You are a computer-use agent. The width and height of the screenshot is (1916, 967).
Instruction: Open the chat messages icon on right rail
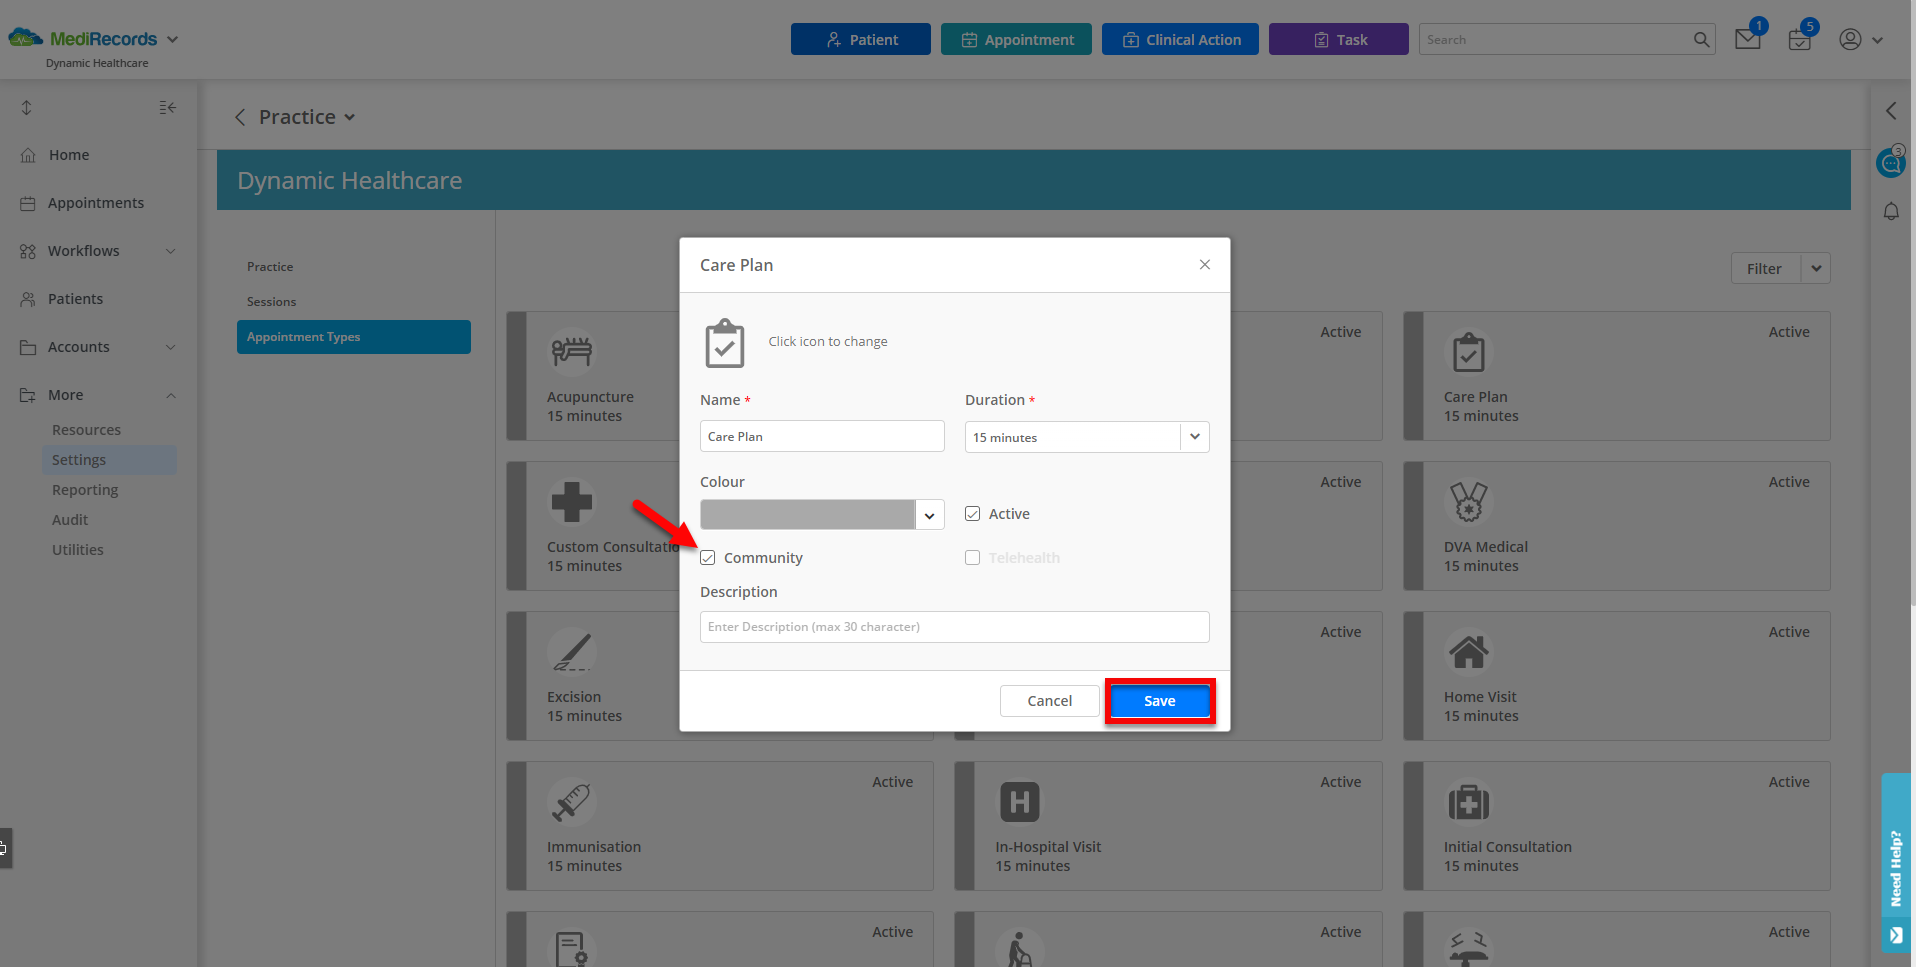click(x=1890, y=162)
